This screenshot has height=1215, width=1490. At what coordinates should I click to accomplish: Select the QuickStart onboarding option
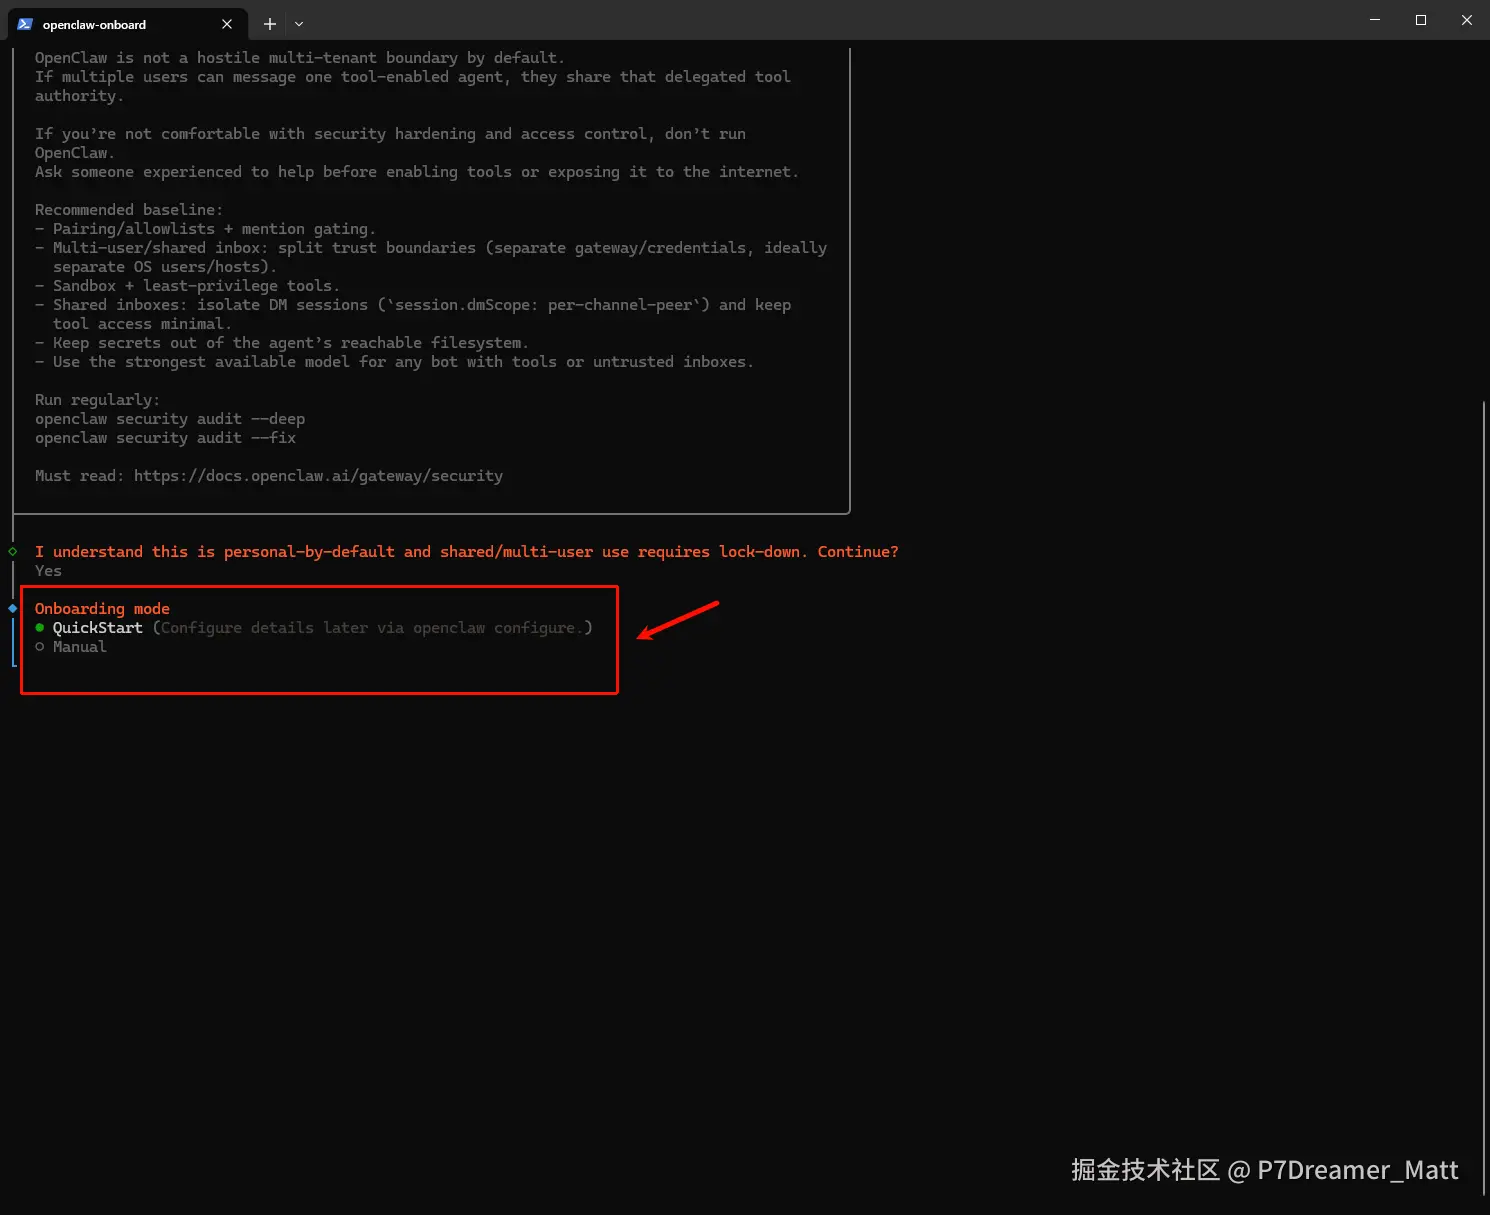point(314,628)
